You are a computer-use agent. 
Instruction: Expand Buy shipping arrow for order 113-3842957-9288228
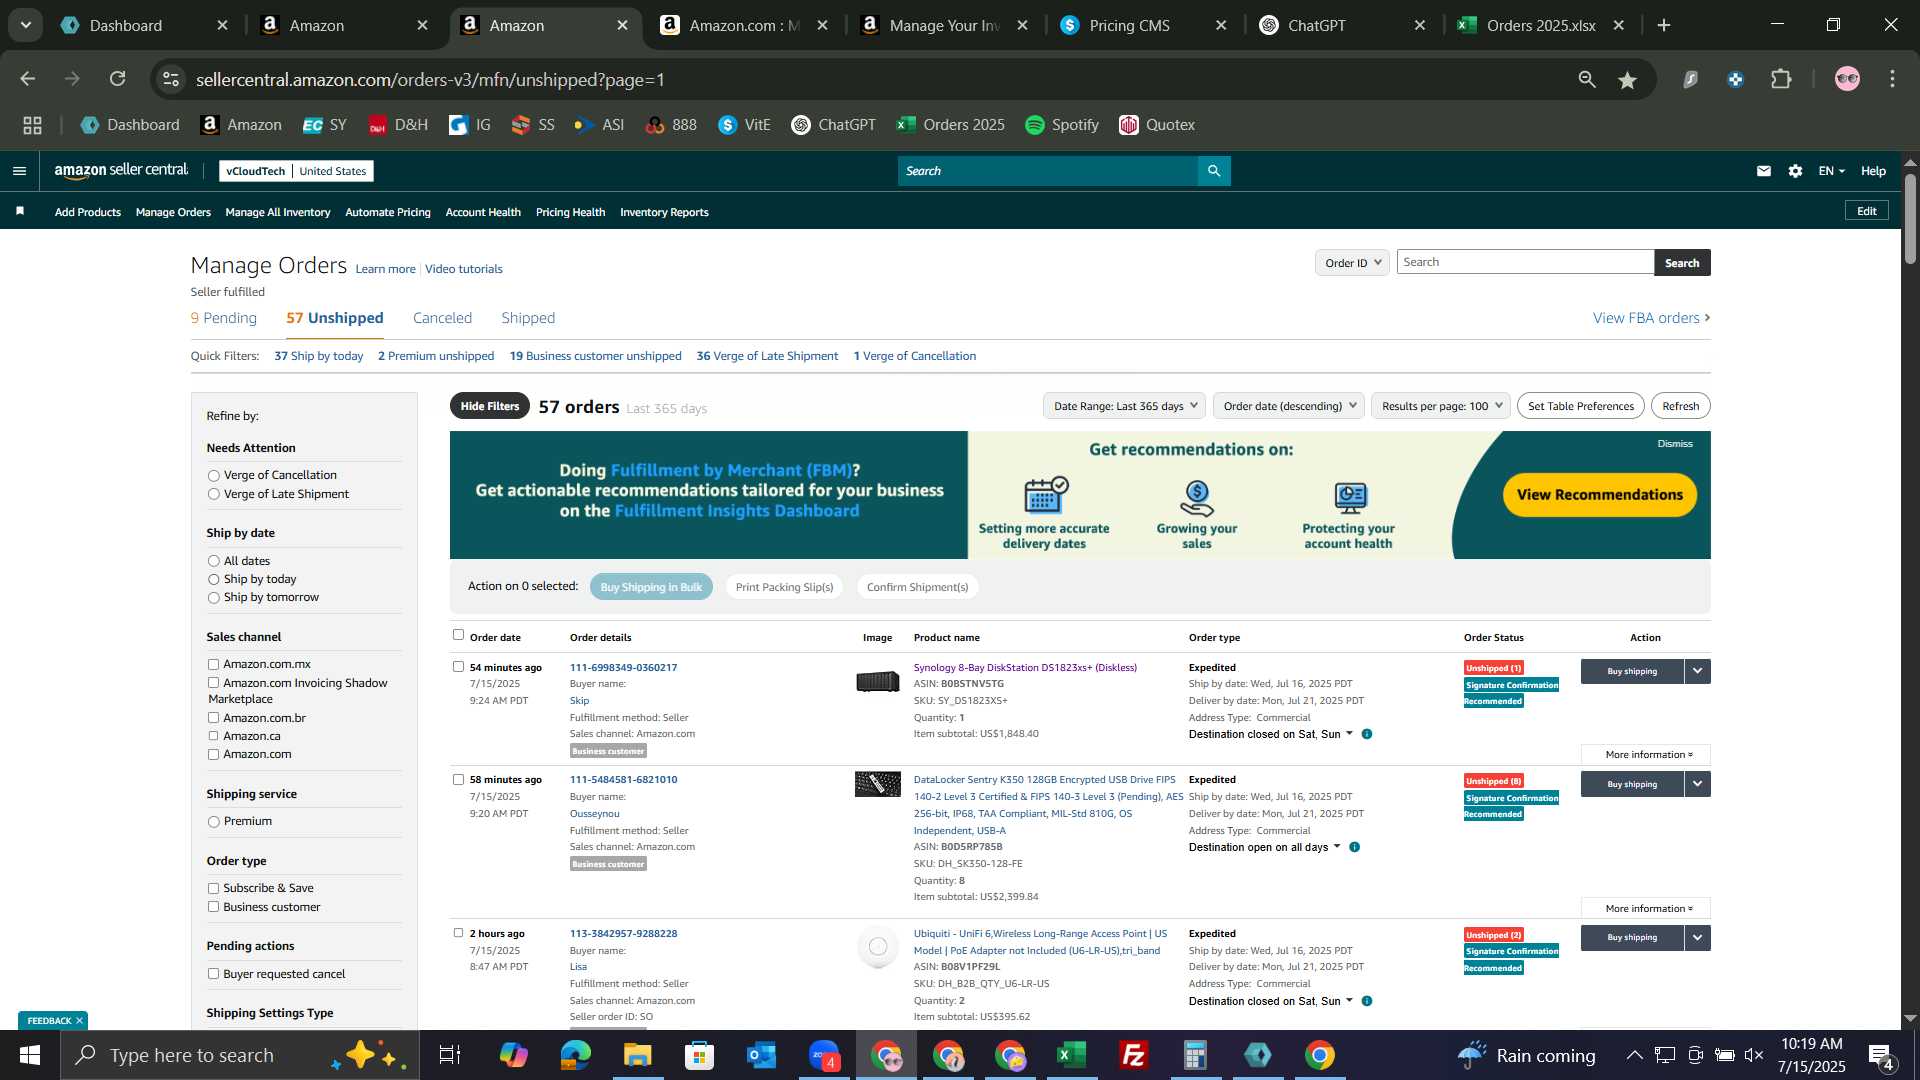tap(1698, 937)
